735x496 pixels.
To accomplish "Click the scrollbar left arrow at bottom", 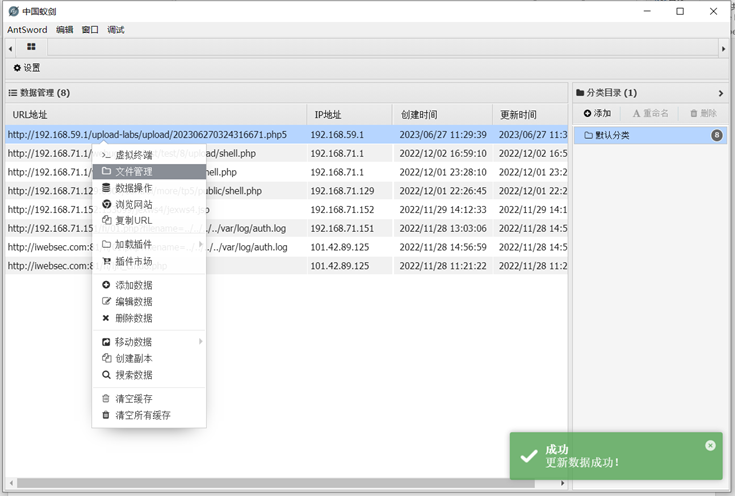I will [x=11, y=482].
